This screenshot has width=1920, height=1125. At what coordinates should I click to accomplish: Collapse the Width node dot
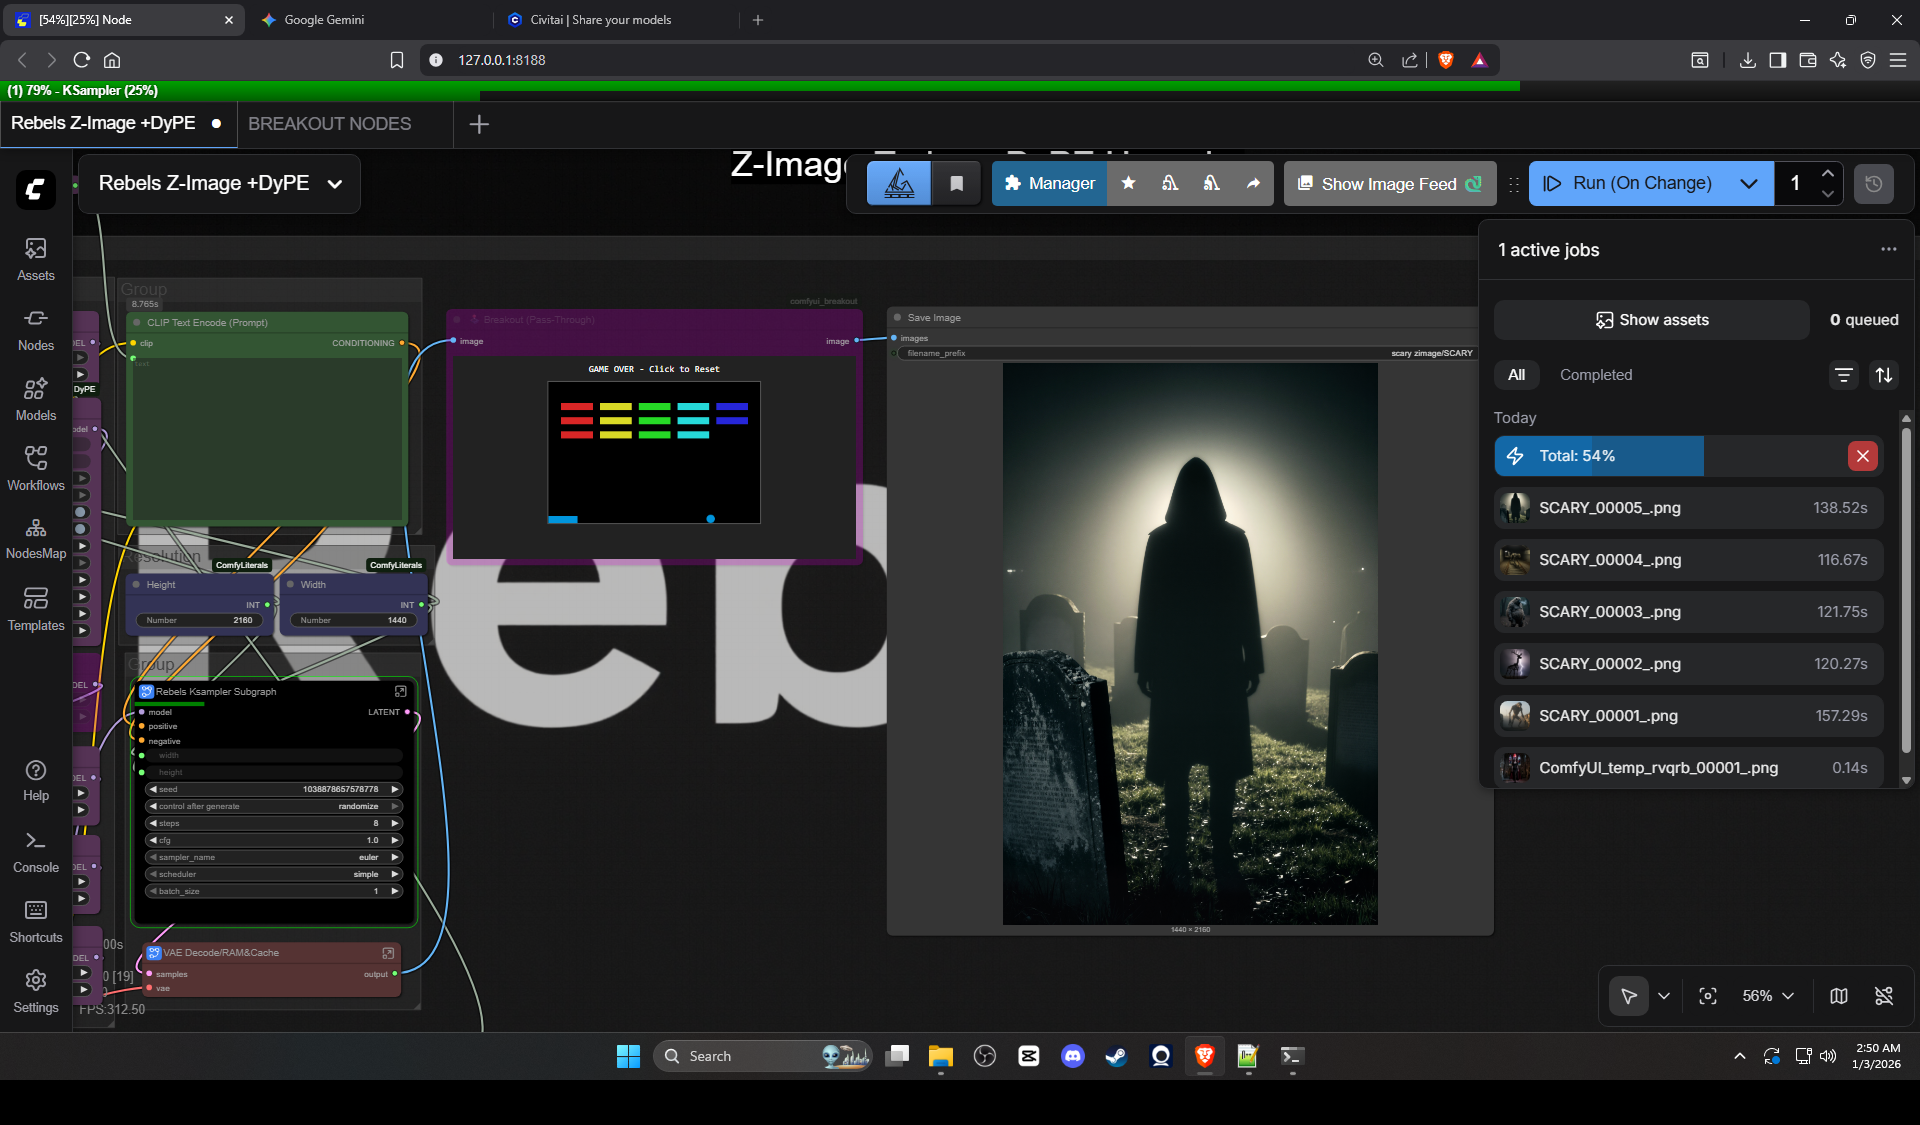tap(291, 585)
